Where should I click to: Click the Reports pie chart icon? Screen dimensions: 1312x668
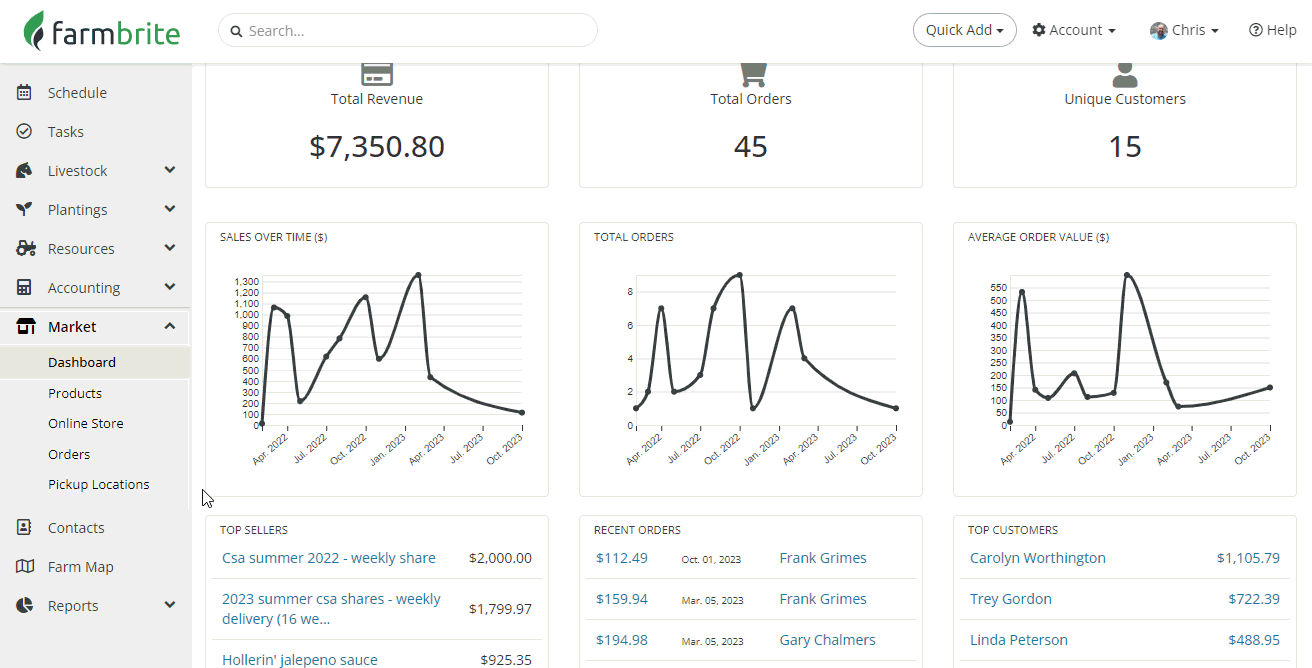click(24, 605)
